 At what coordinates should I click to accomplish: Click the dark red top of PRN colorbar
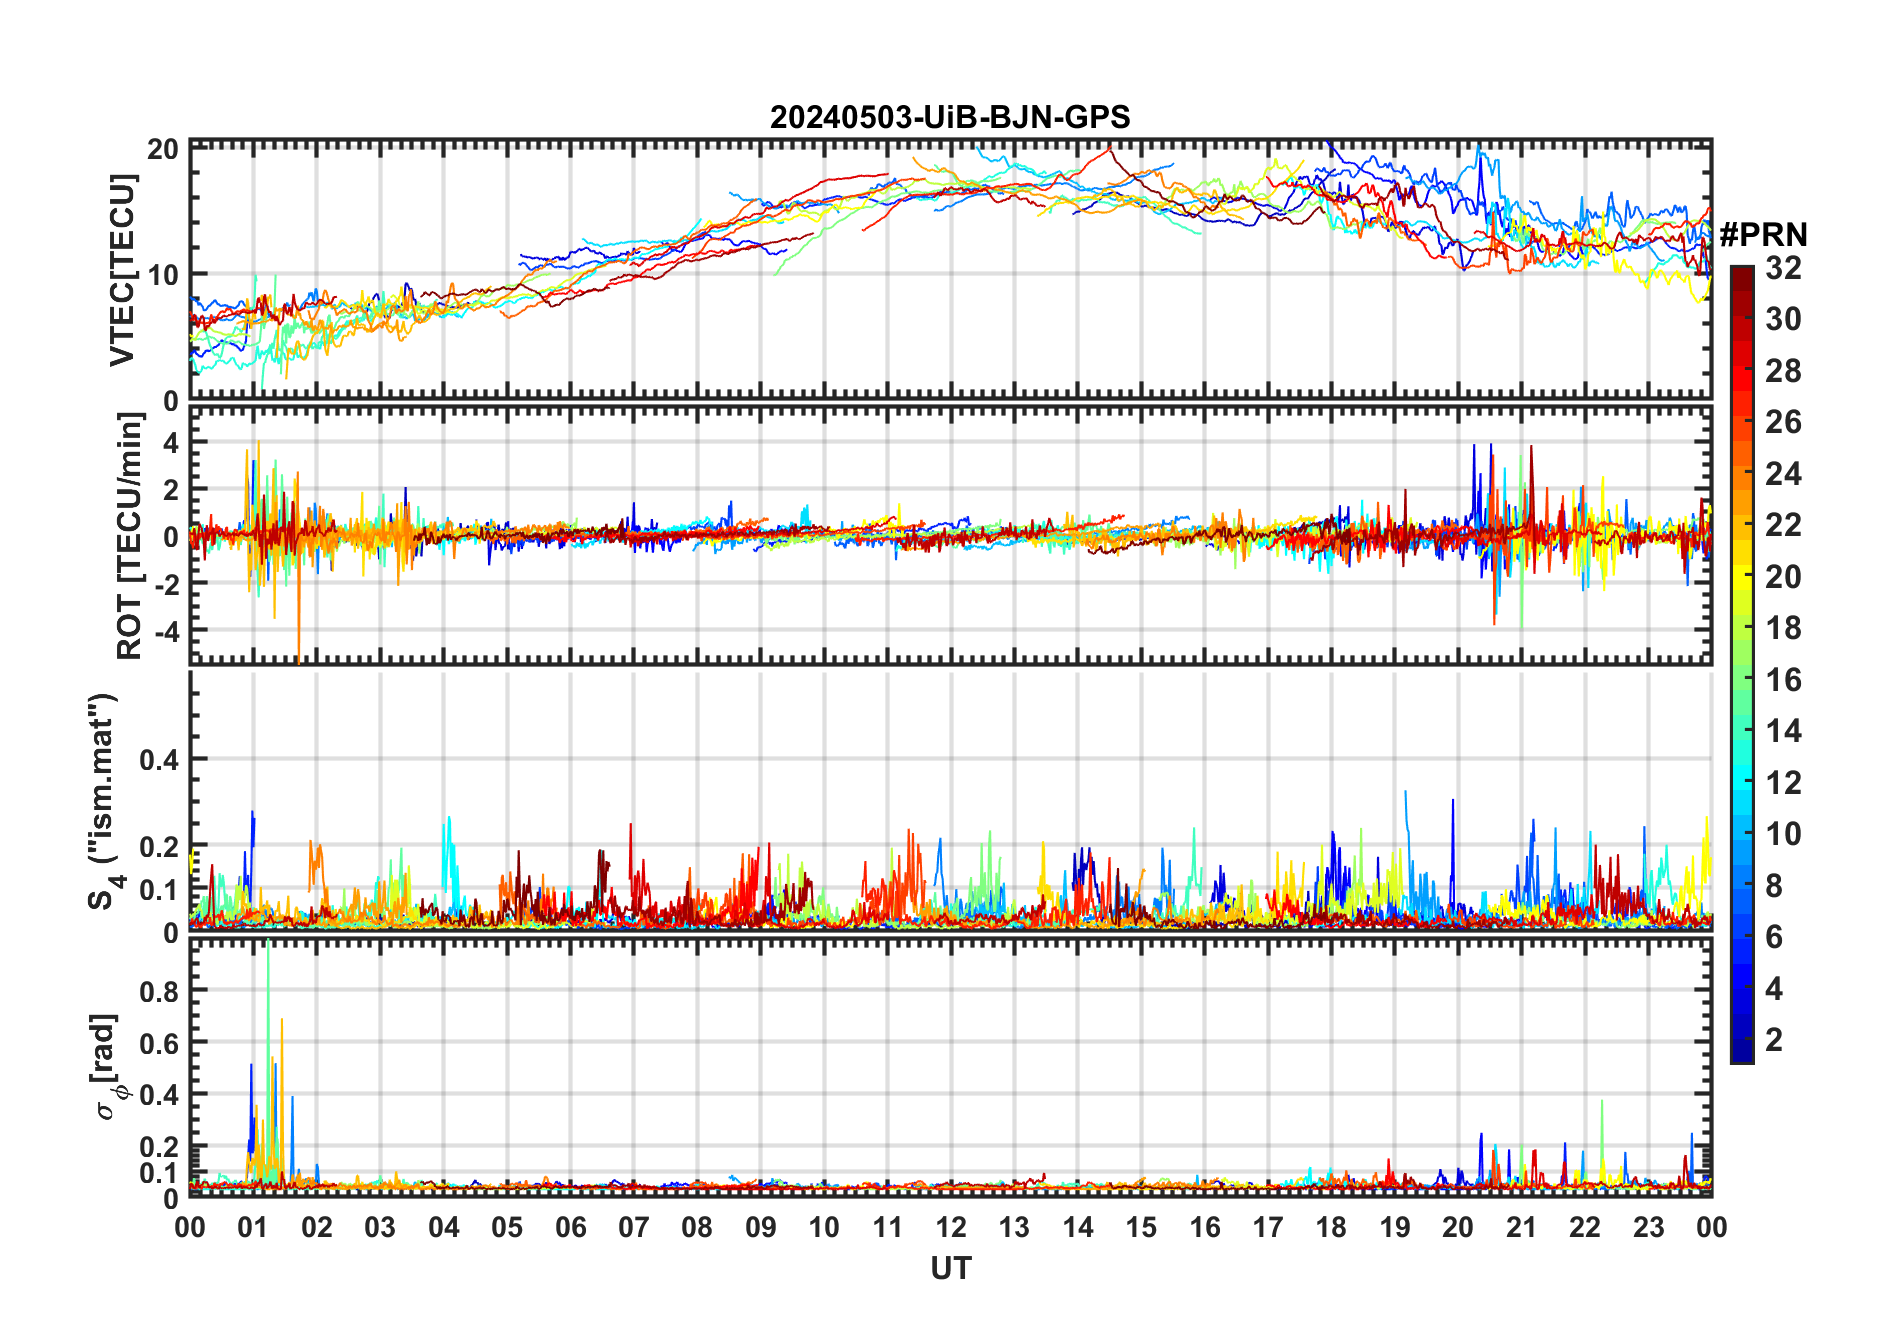(1742, 273)
